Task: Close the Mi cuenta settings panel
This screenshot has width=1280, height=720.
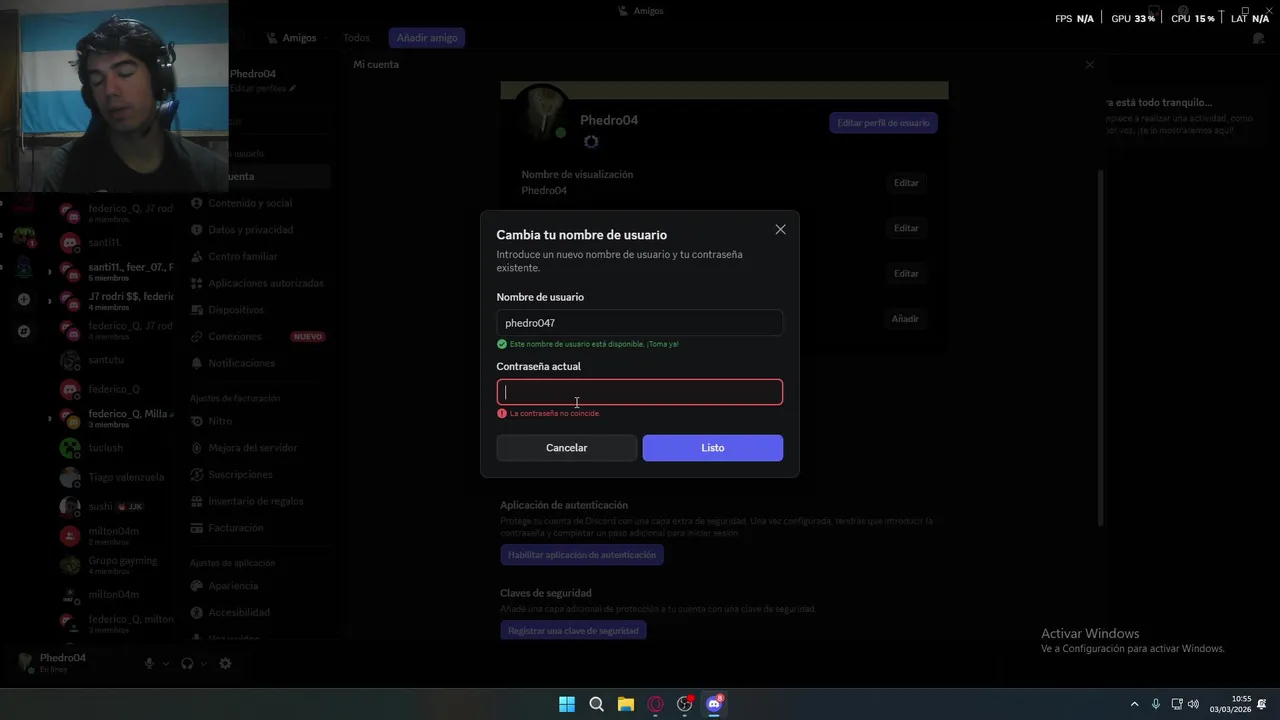Action: click(x=1090, y=65)
